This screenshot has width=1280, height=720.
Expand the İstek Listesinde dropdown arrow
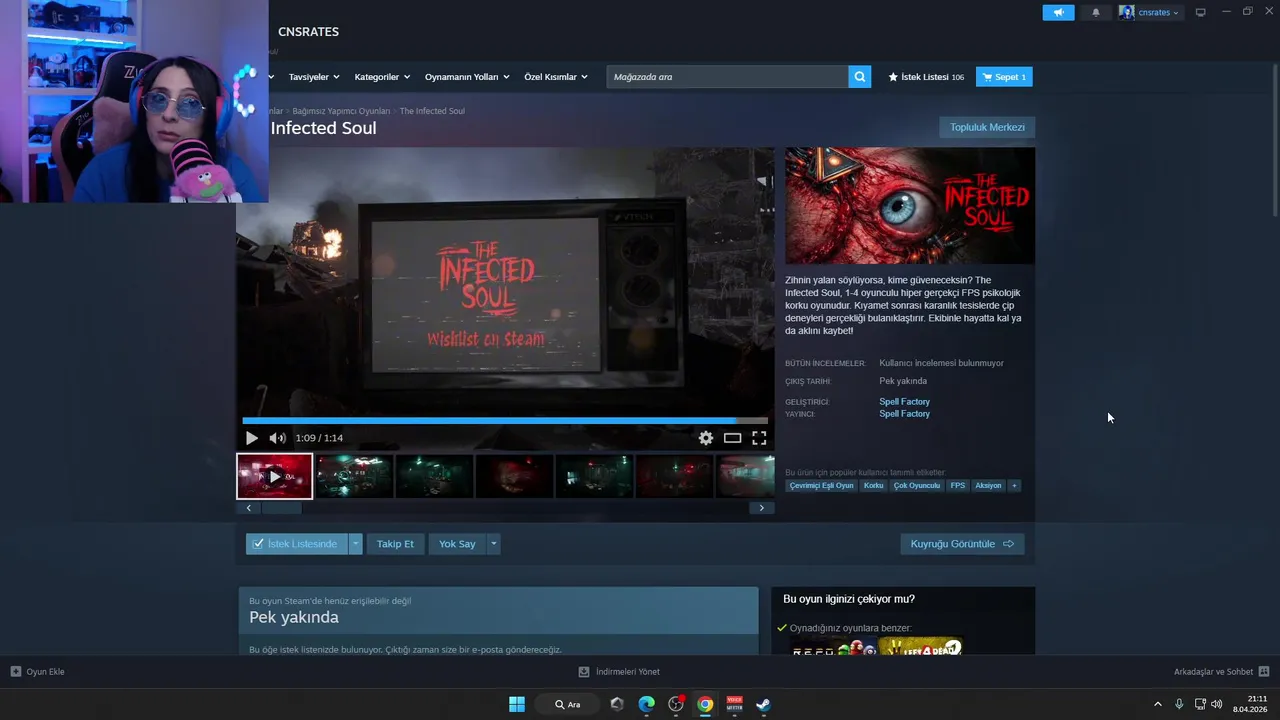[x=355, y=544]
